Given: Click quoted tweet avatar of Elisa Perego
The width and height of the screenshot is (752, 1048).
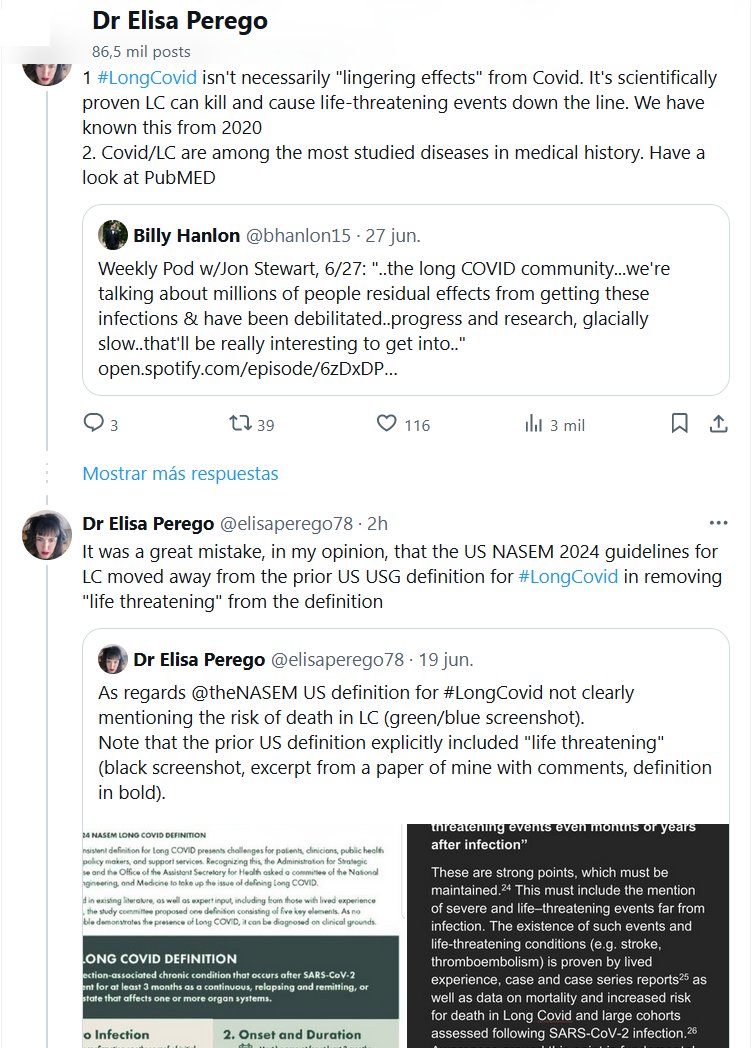Looking at the screenshot, I should click(x=112, y=659).
